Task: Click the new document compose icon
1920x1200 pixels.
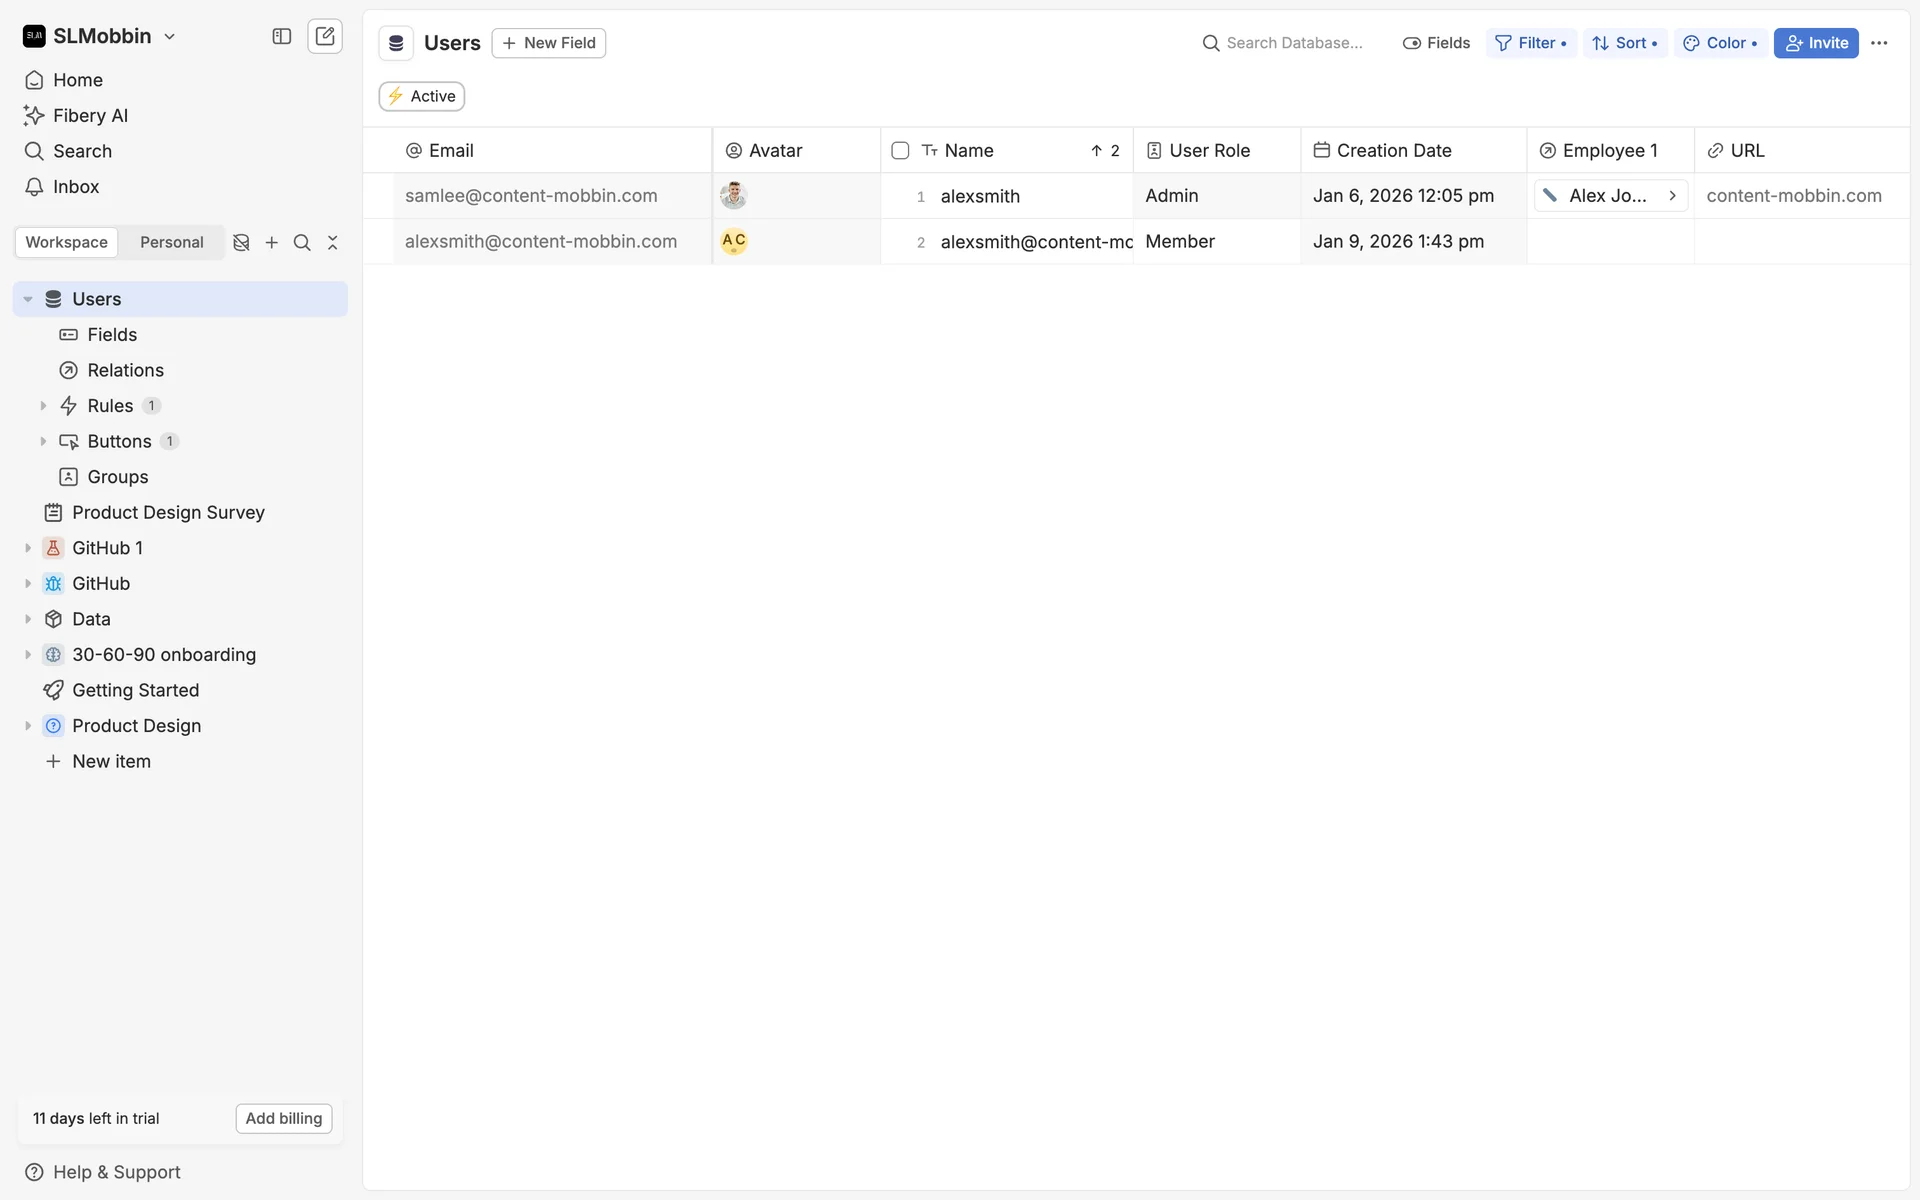Action: 325,36
